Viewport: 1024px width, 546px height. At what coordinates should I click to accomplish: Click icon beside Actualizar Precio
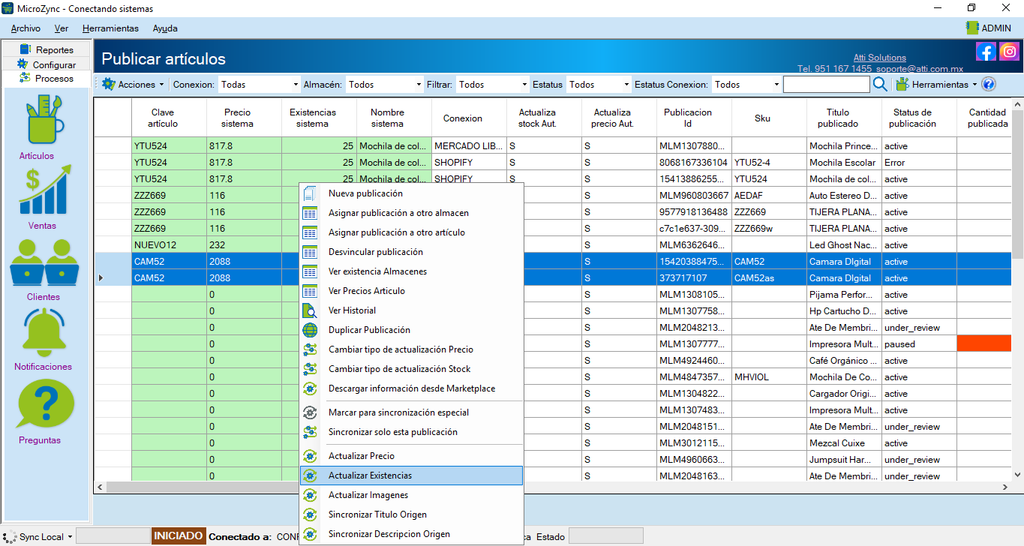click(310, 456)
